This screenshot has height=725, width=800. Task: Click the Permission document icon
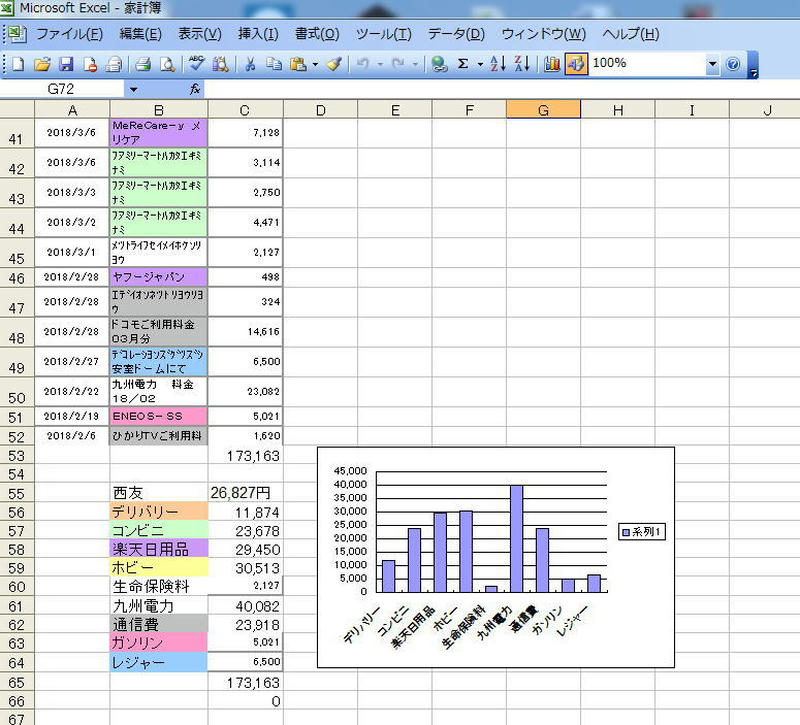90,64
